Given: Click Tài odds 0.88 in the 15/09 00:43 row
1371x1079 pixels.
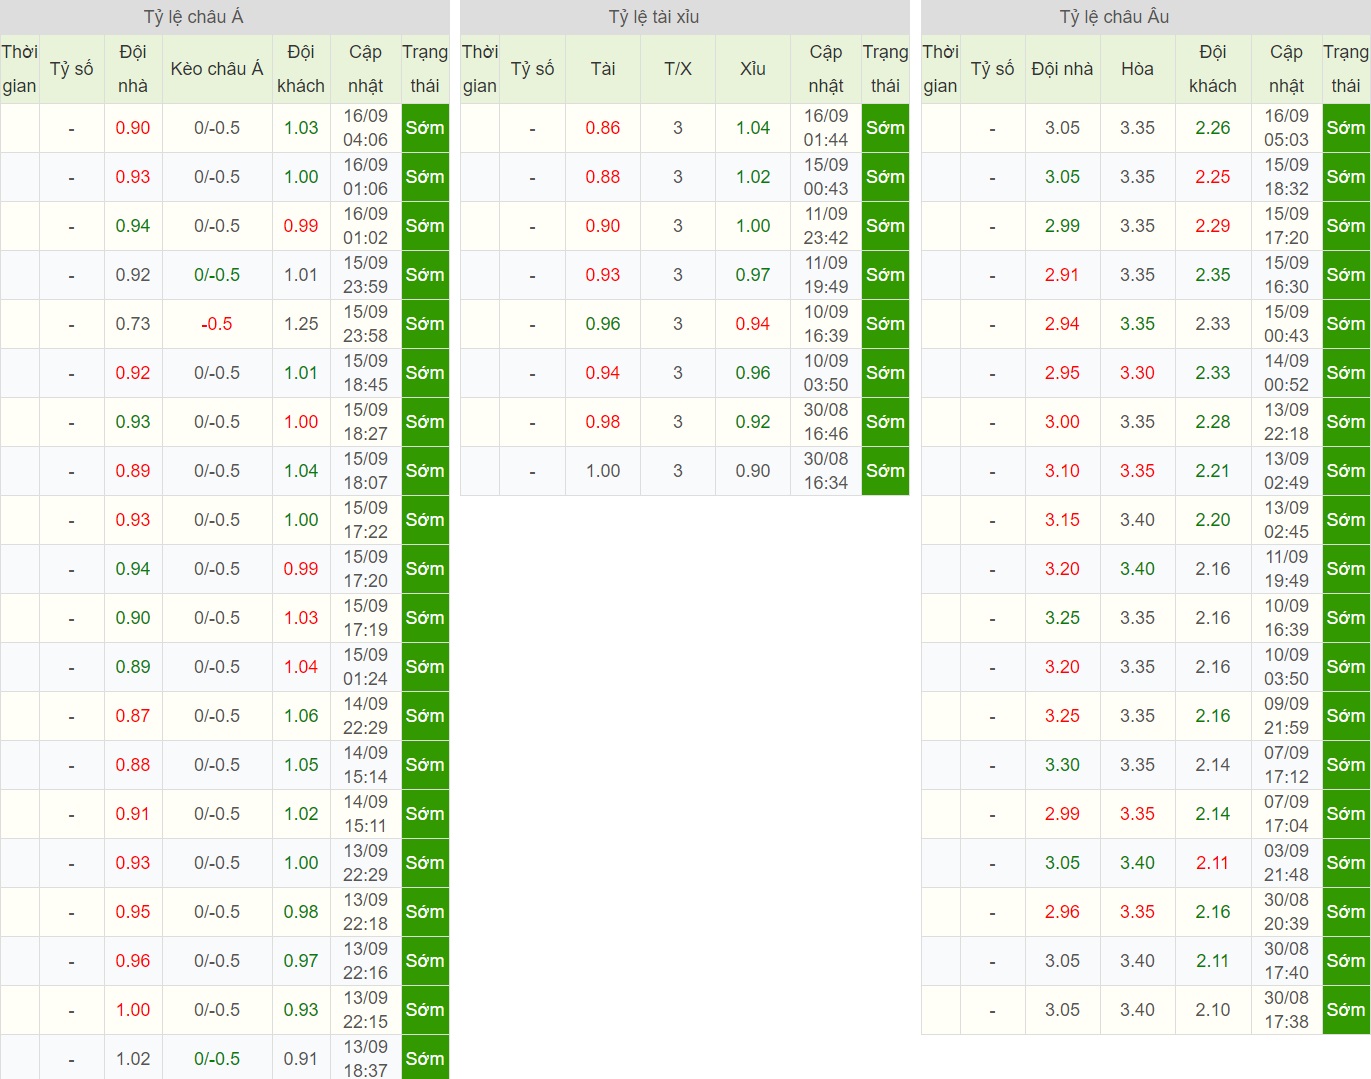Looking at the screenshot, I should (603, 177).
